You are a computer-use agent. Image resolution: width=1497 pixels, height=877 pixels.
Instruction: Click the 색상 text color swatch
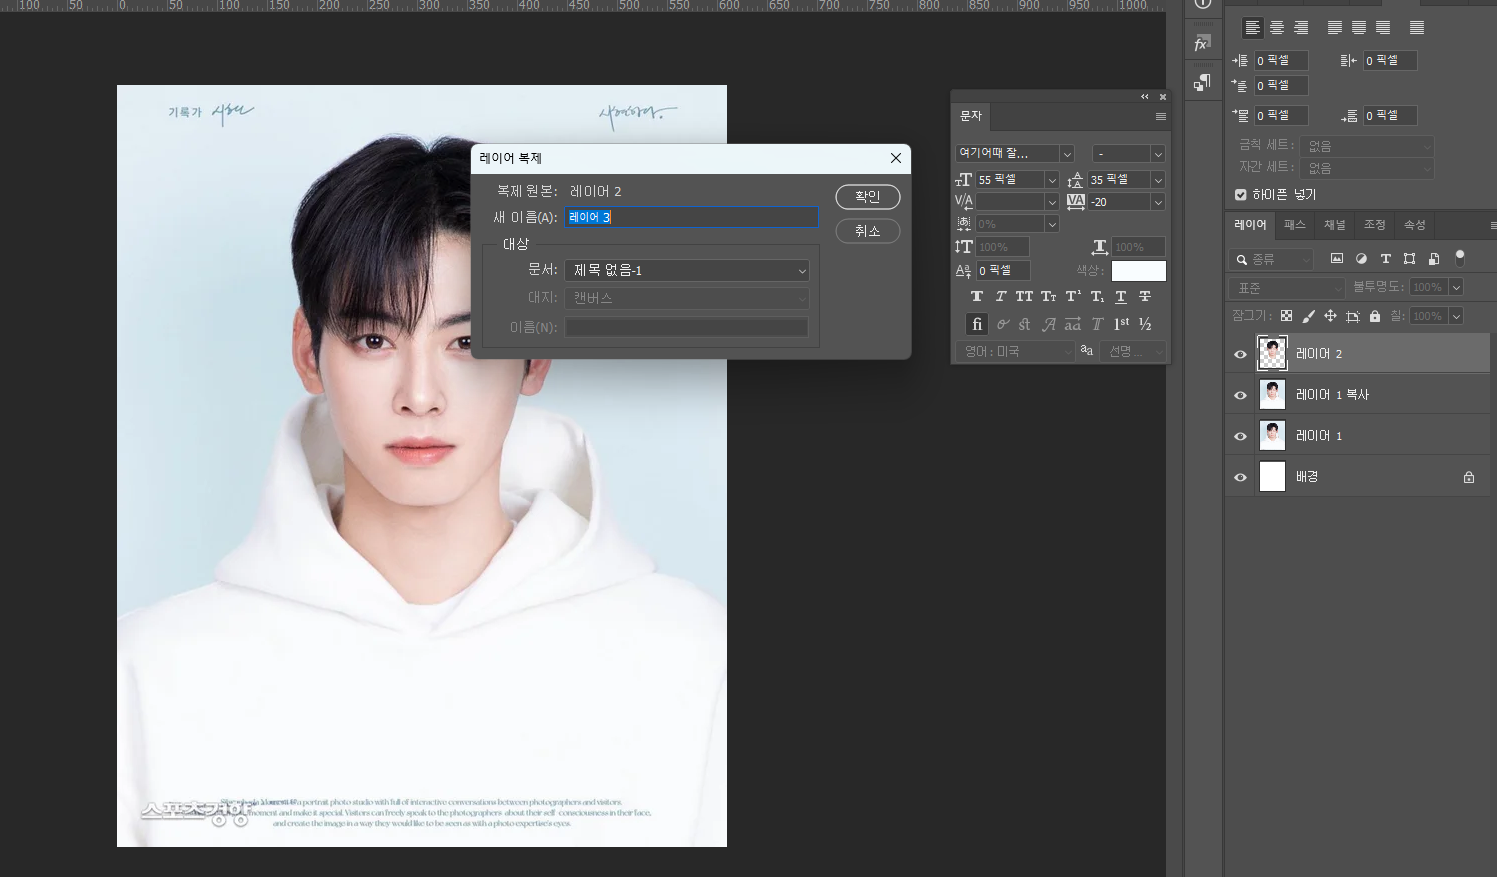click(1139, 271)
